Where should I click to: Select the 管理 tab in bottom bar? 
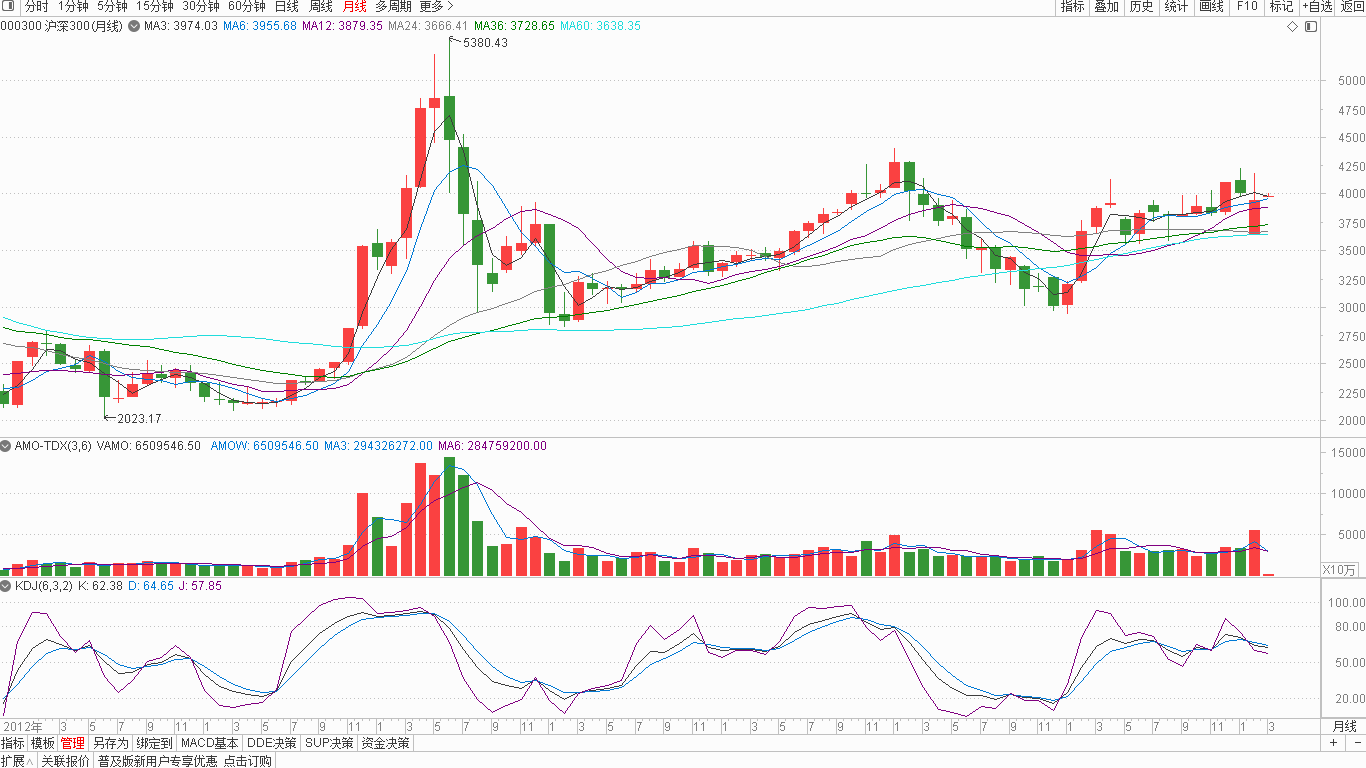pyautogui.click(x=73, y=744)
